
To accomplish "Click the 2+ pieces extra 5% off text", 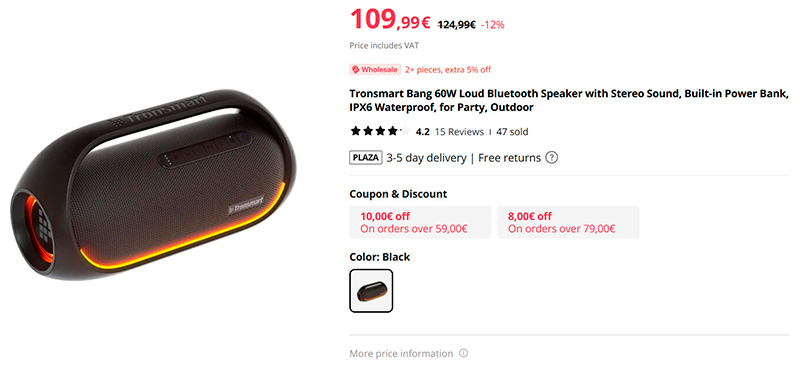I will point(448,70).
